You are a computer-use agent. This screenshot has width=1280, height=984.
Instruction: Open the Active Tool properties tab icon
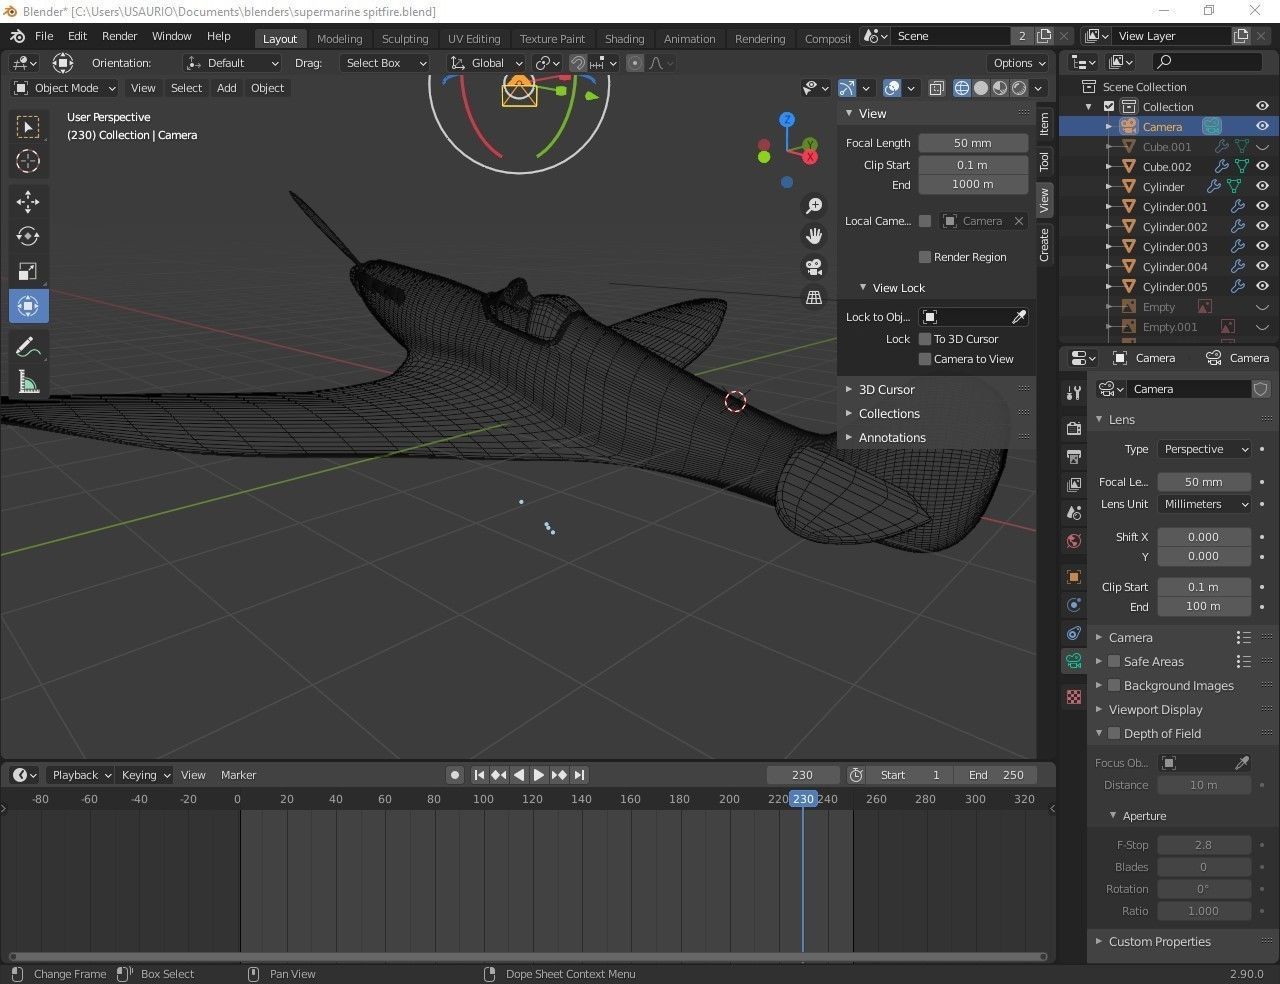click(1074, 393)
